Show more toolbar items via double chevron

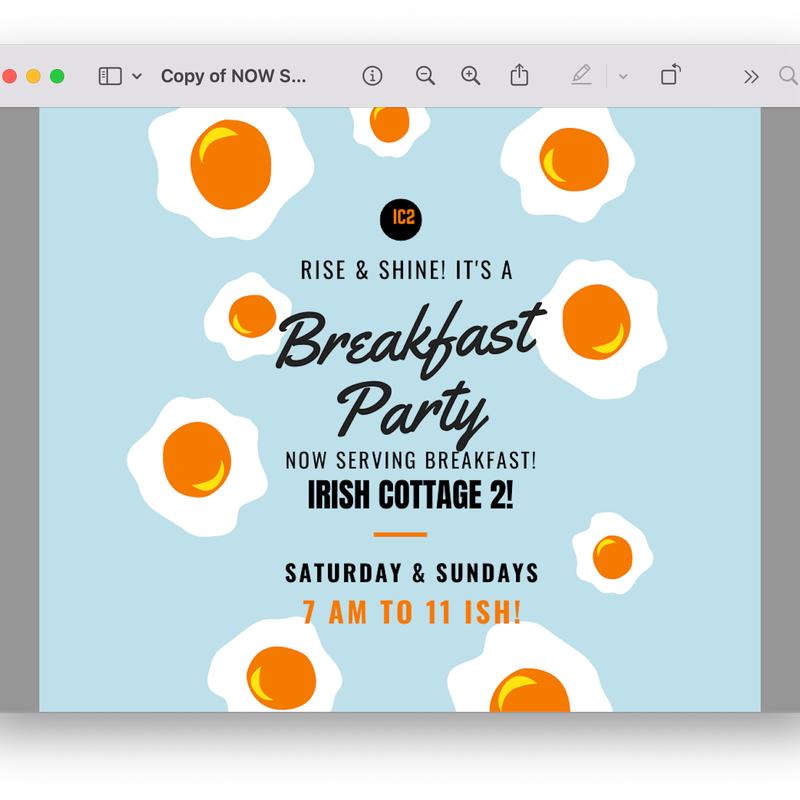751,76
